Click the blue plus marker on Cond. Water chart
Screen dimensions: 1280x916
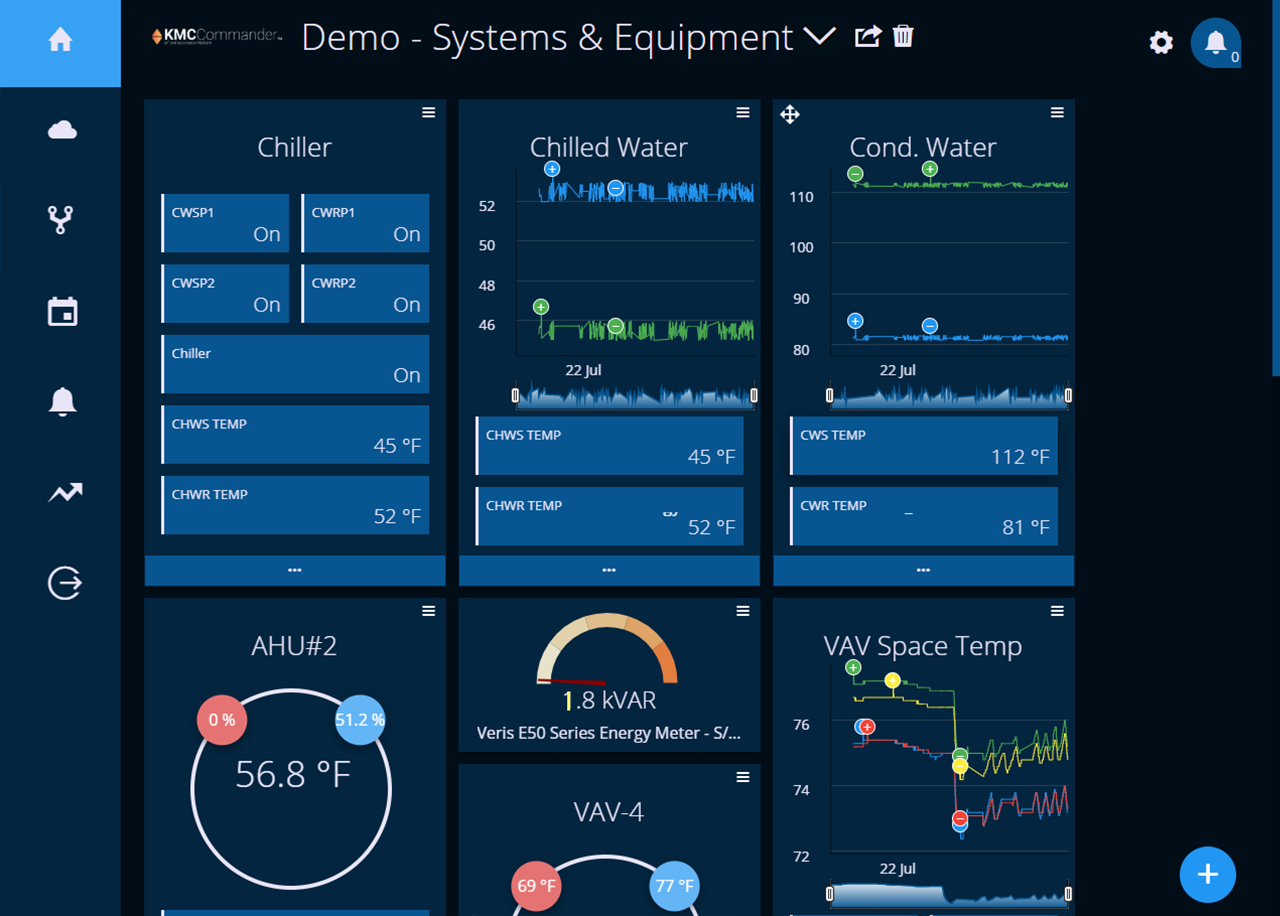coord(855,322)
